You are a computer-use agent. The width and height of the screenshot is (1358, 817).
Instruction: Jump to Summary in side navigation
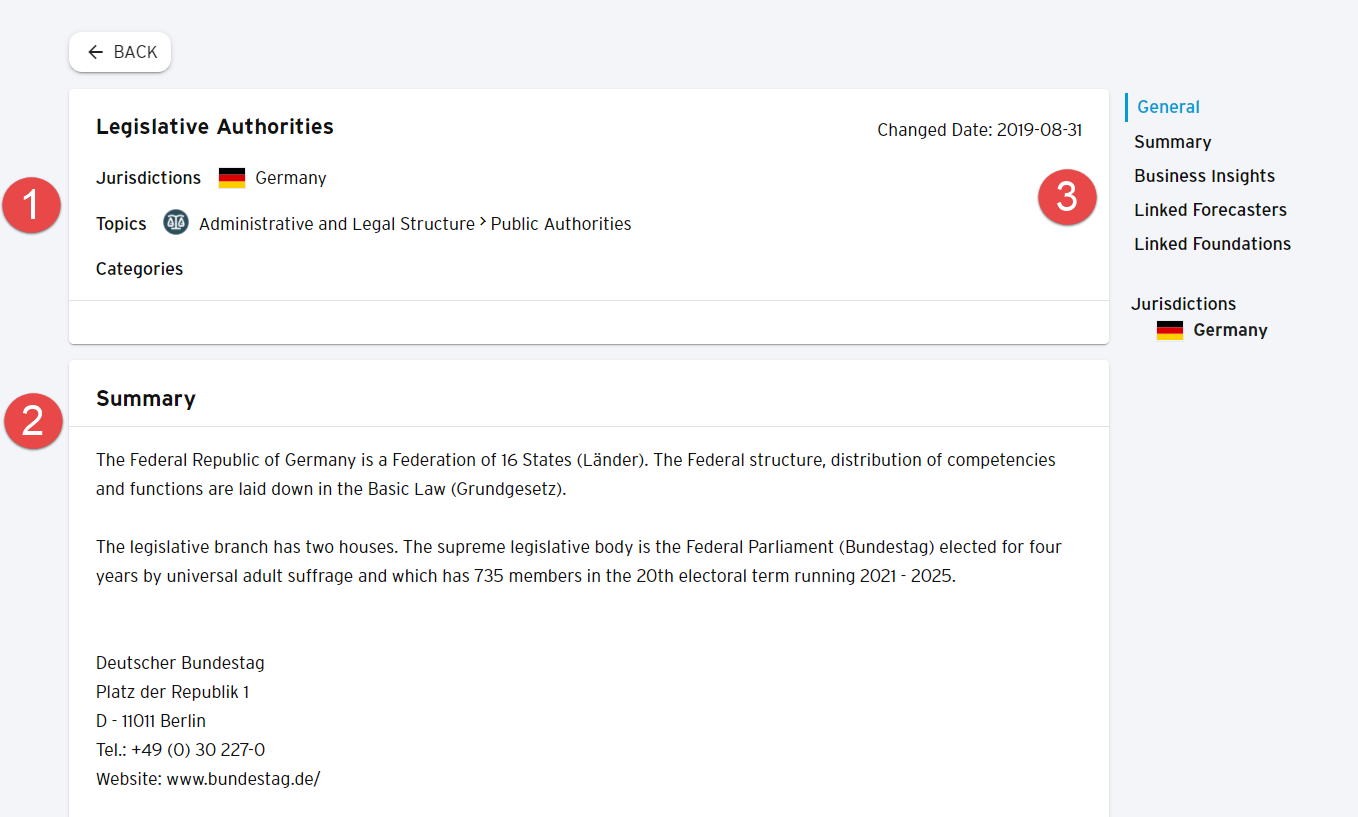pos(1172,142)
